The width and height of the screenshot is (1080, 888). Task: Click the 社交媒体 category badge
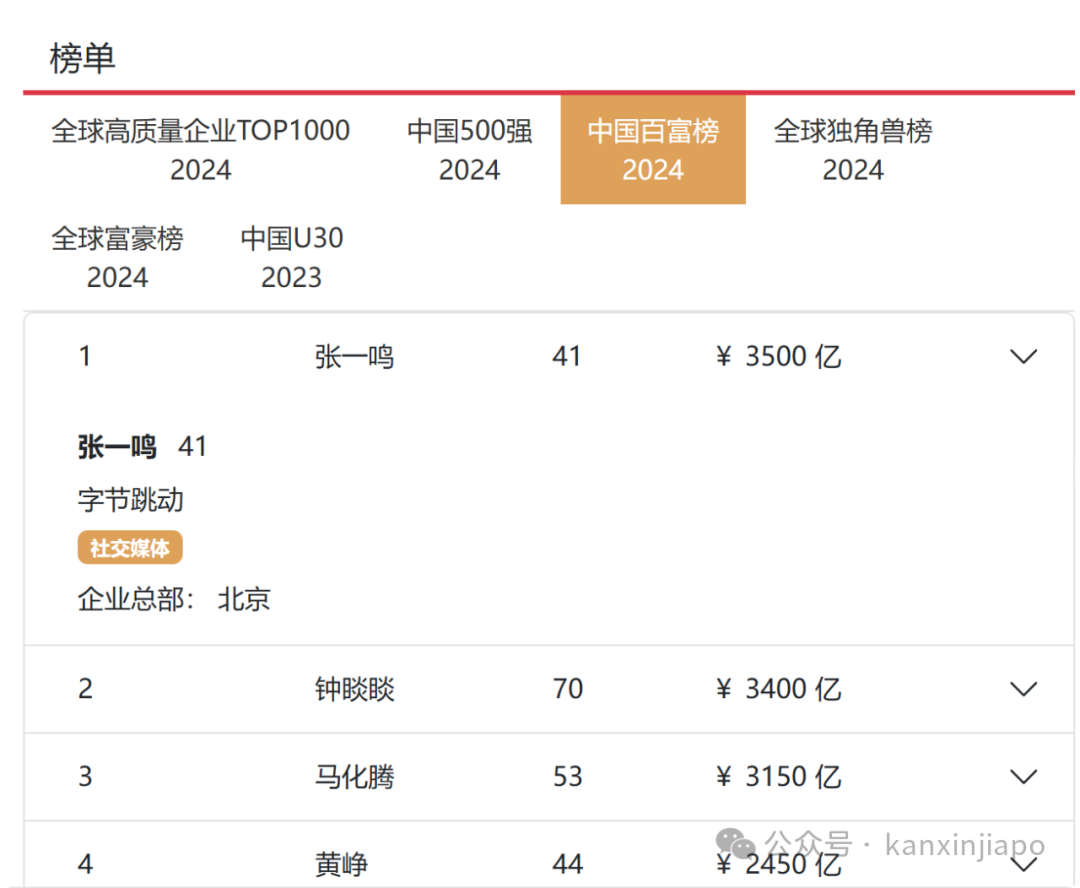pos(130,547)
